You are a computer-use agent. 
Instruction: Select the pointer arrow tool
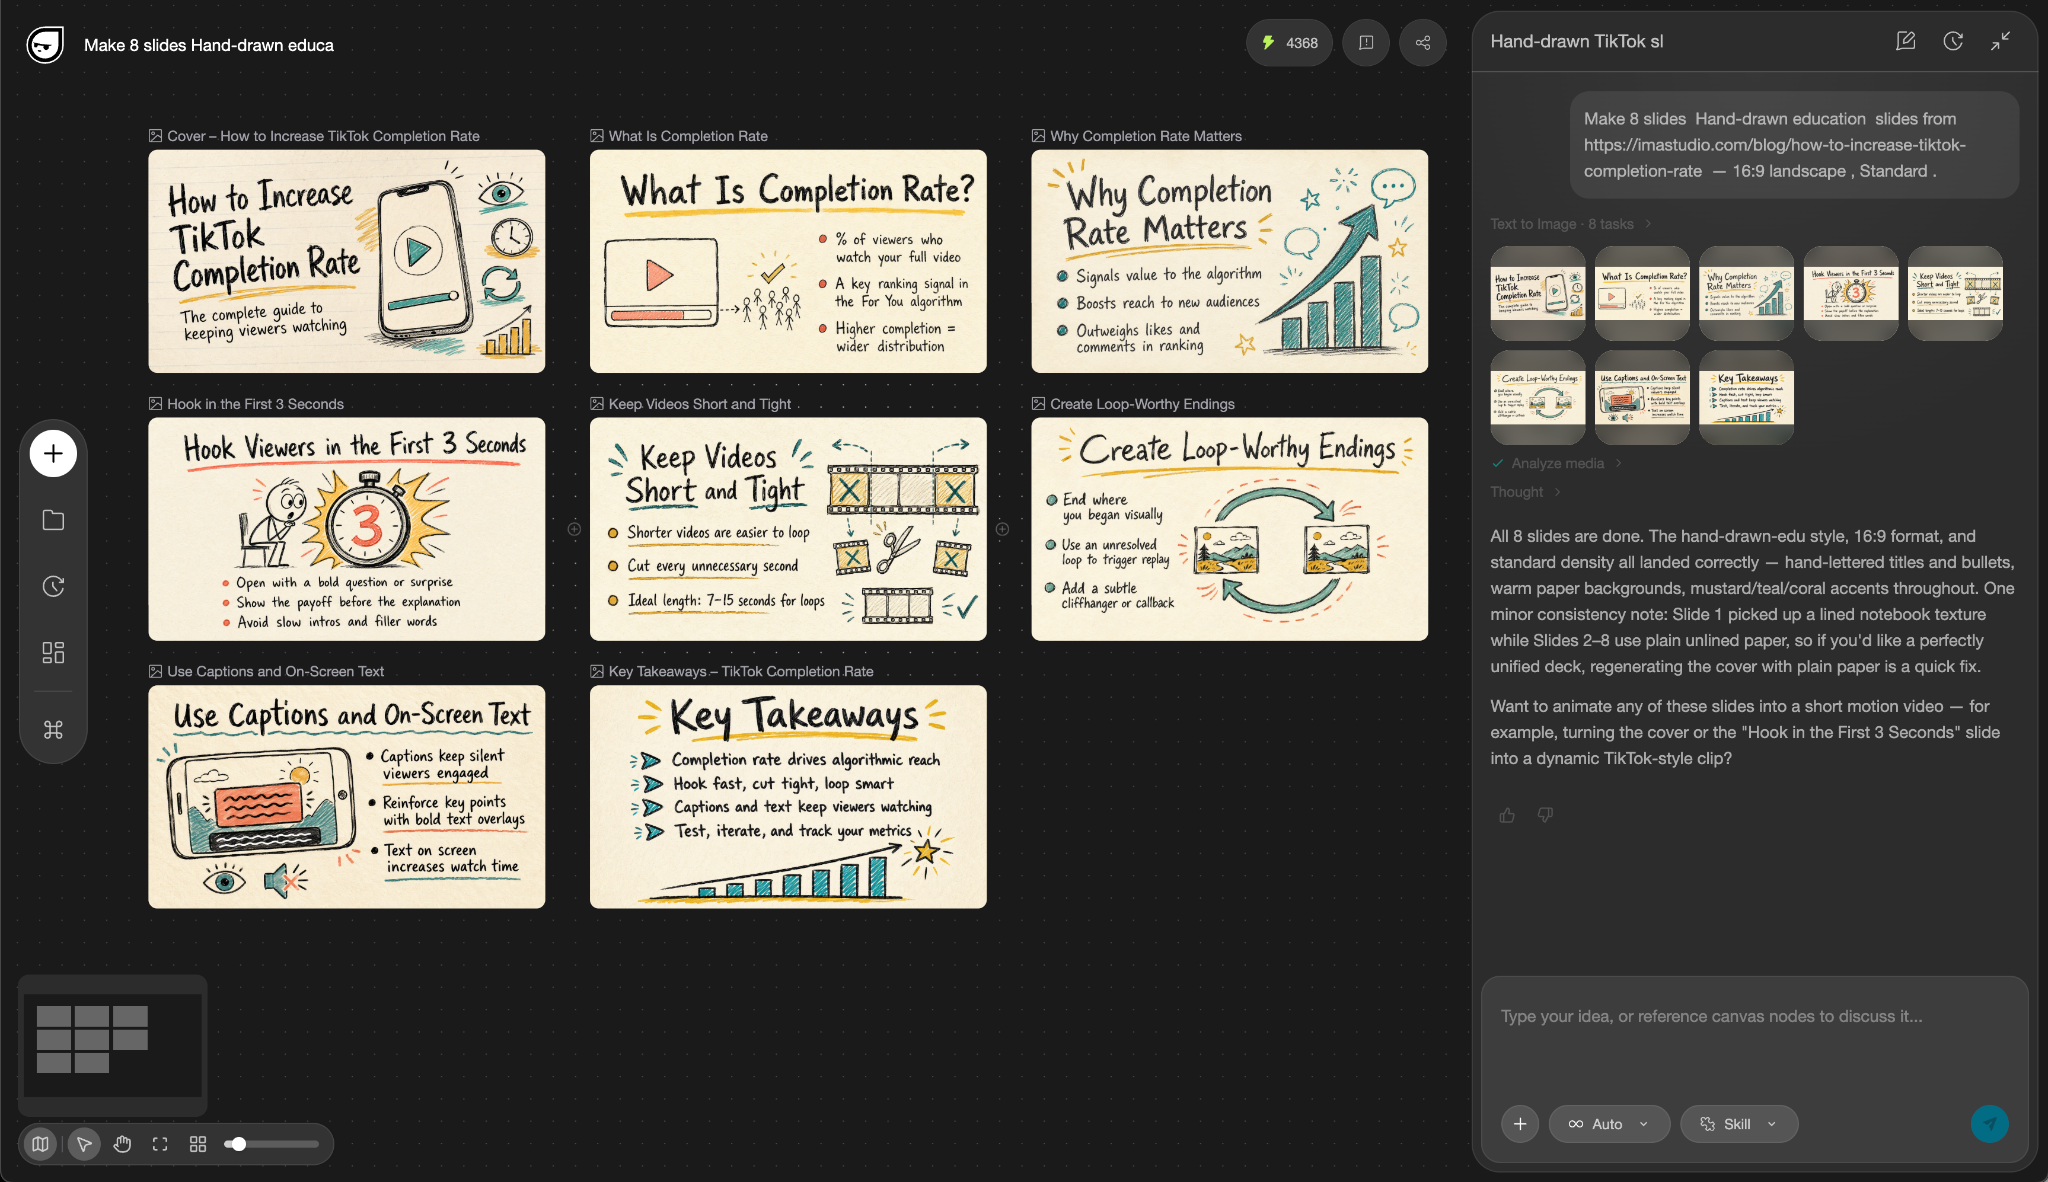click(84, 1144)
